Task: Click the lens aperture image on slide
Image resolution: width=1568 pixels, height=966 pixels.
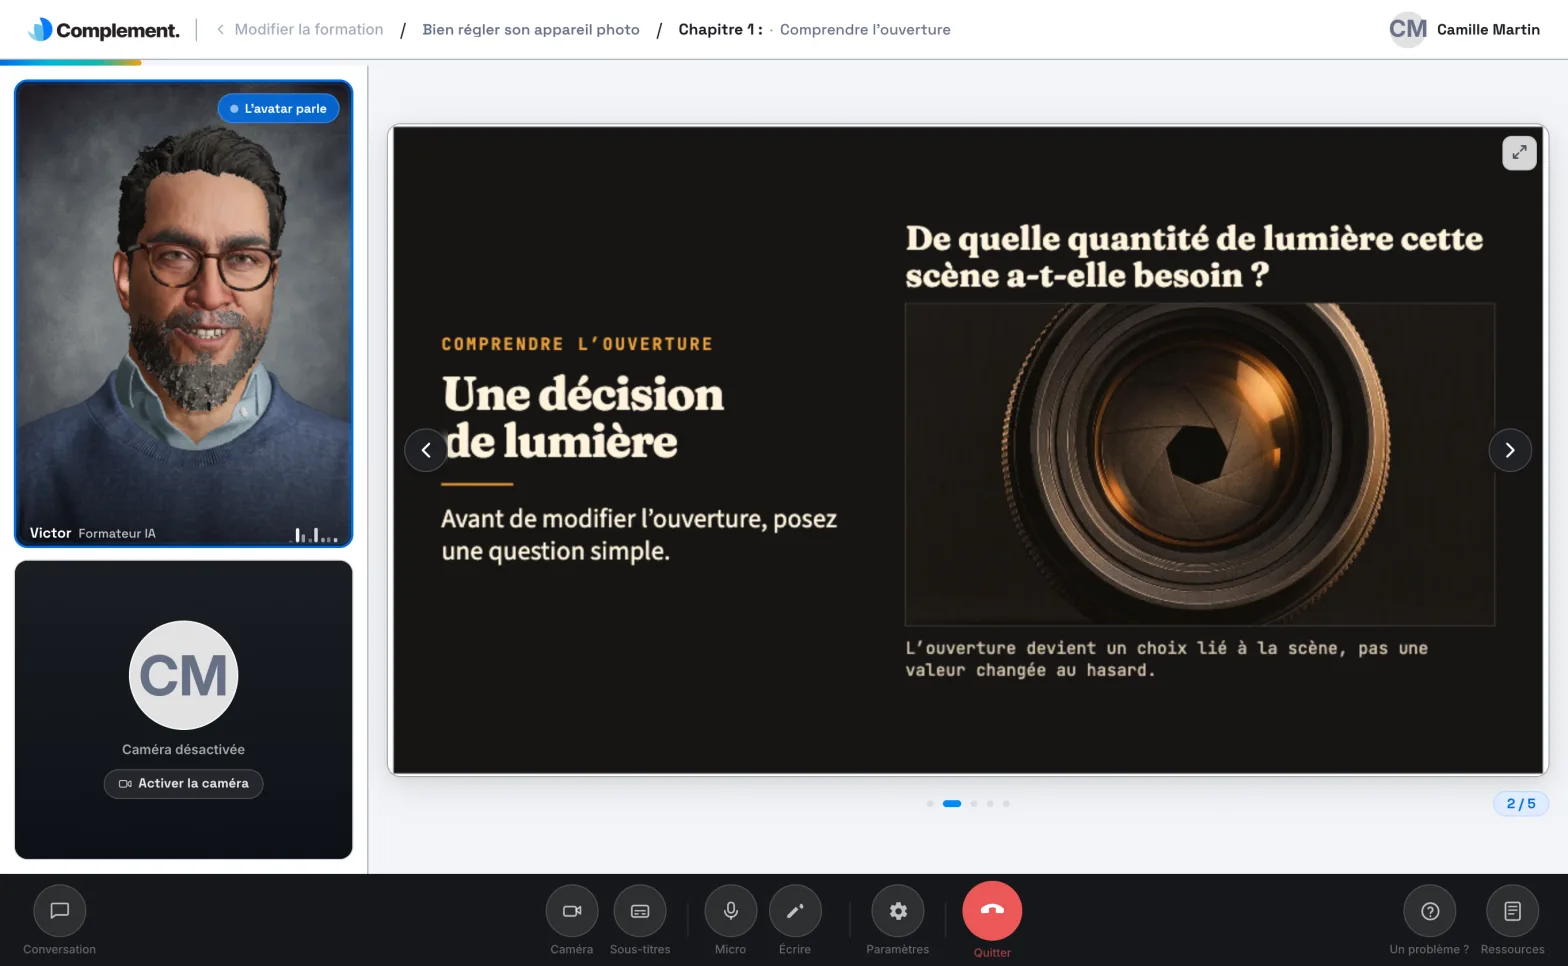Action: point(1200,464)
